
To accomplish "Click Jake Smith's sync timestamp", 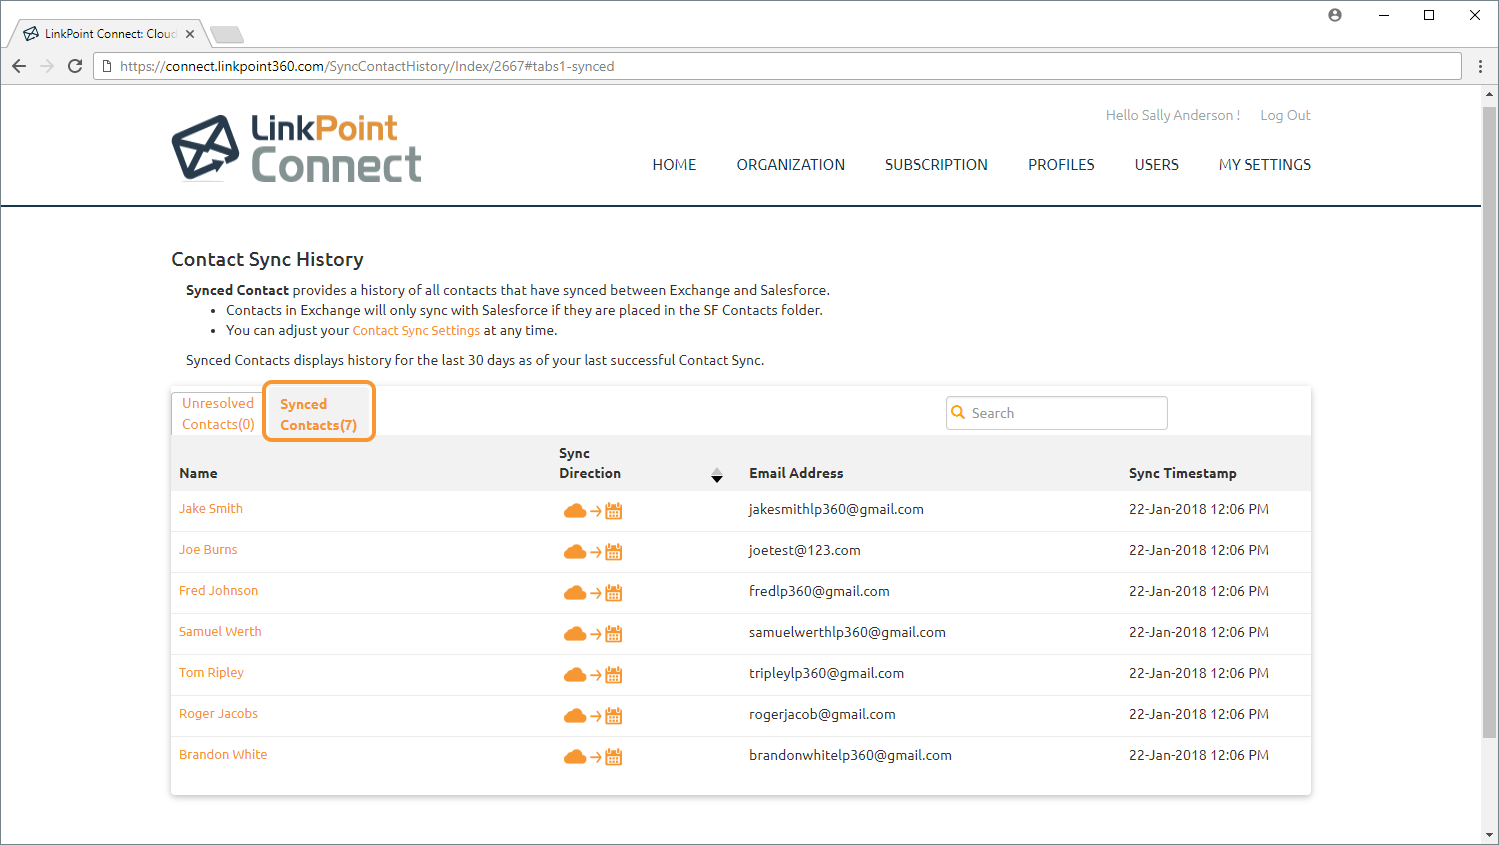I will click(1199, 509).
